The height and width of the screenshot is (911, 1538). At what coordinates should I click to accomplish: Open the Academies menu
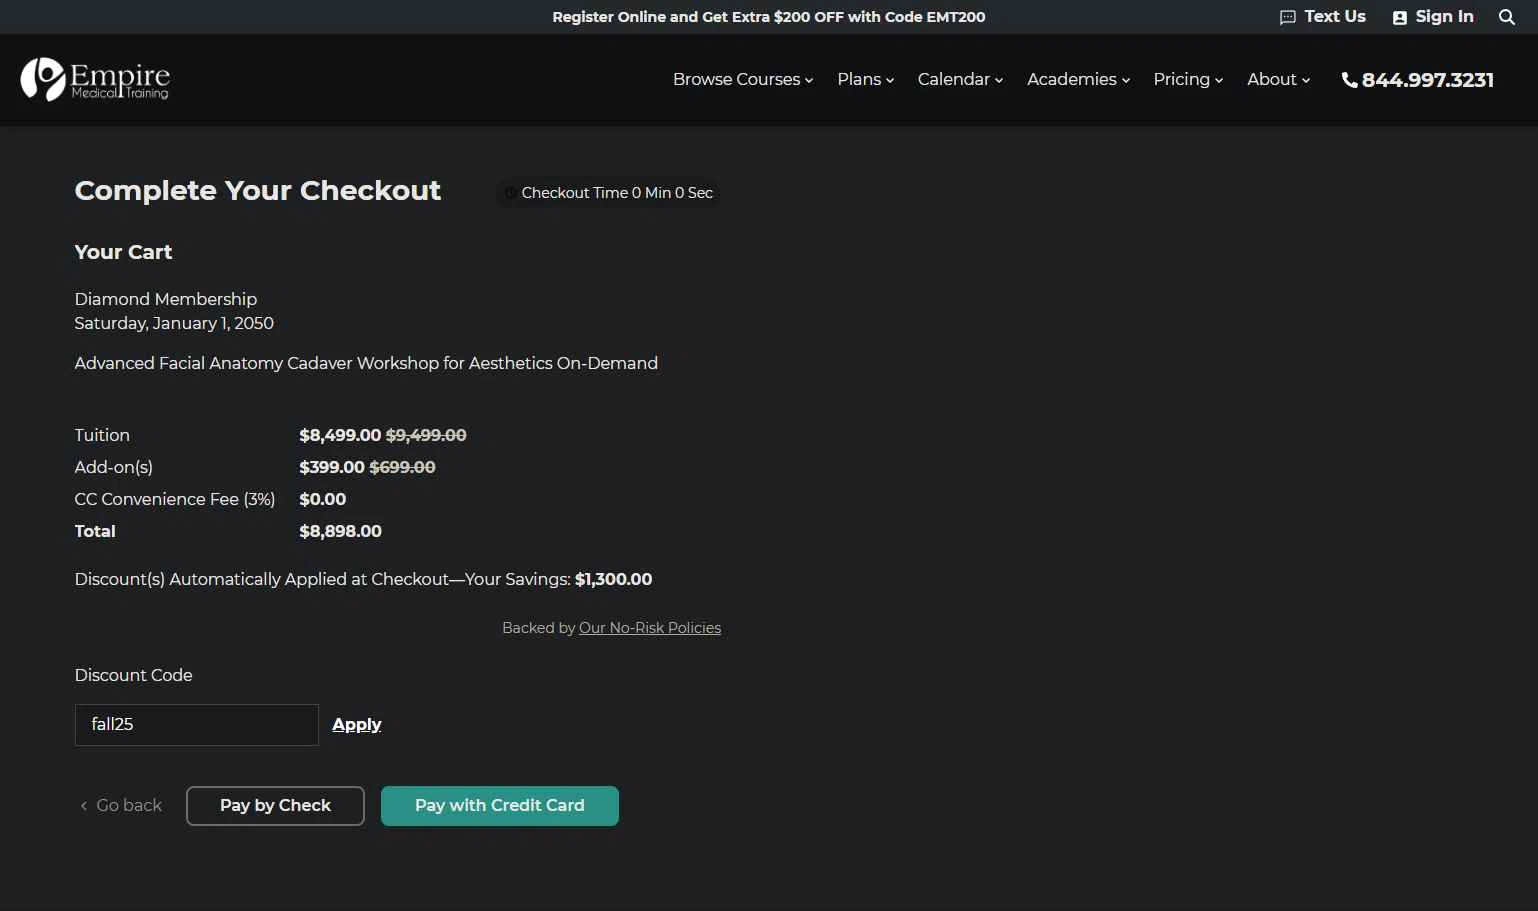pyautogui.click(x=1078, y=79)
